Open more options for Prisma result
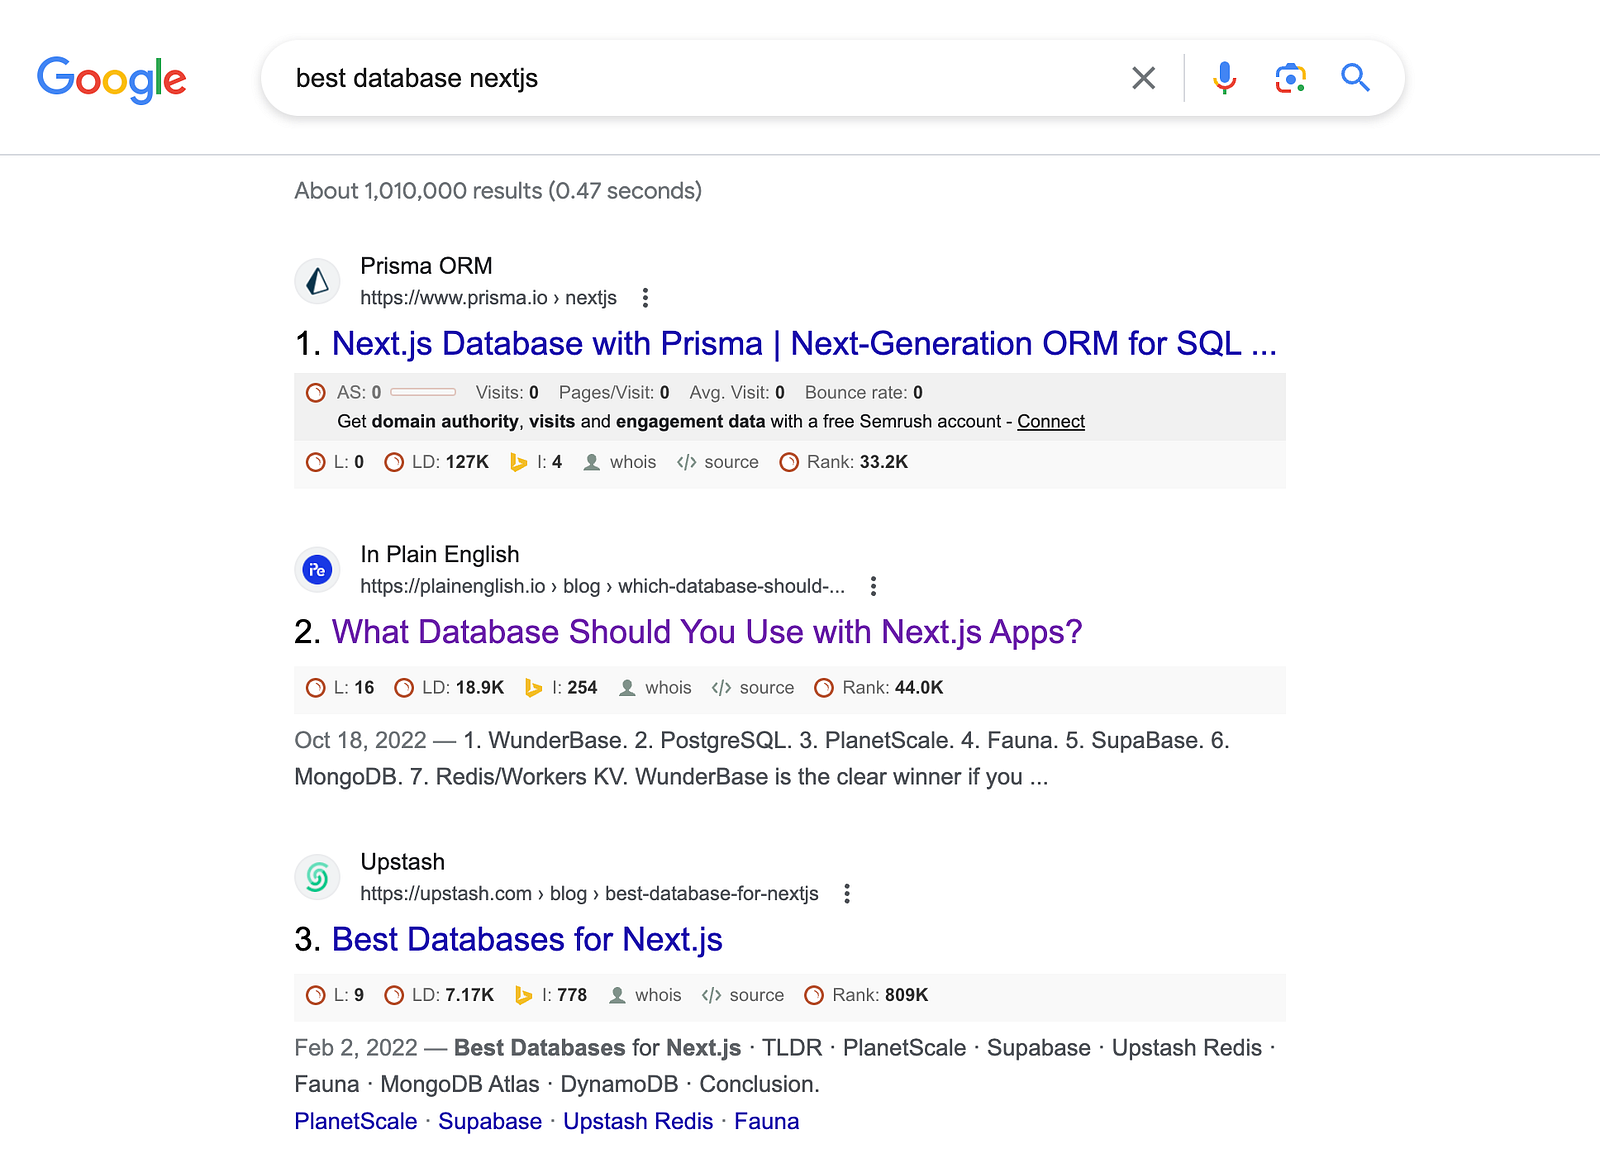This screenshot has height=1169, width=1600. point(646,298)
